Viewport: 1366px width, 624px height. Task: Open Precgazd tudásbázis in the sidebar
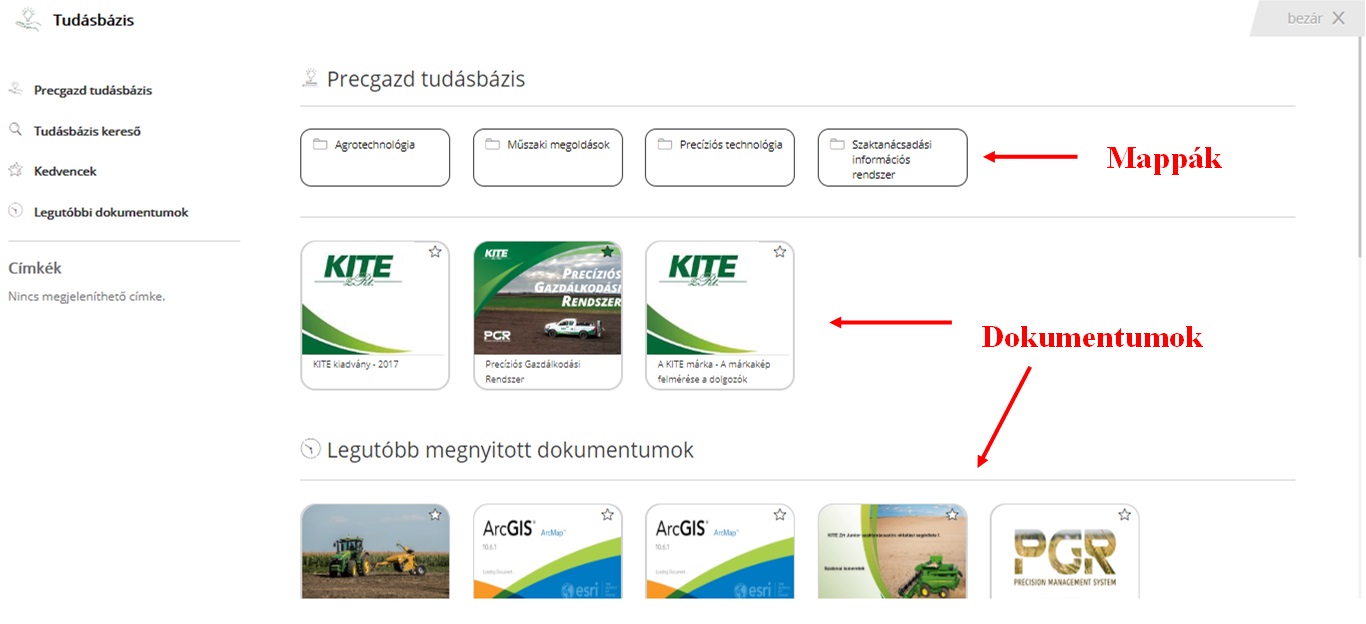point(93,90)
